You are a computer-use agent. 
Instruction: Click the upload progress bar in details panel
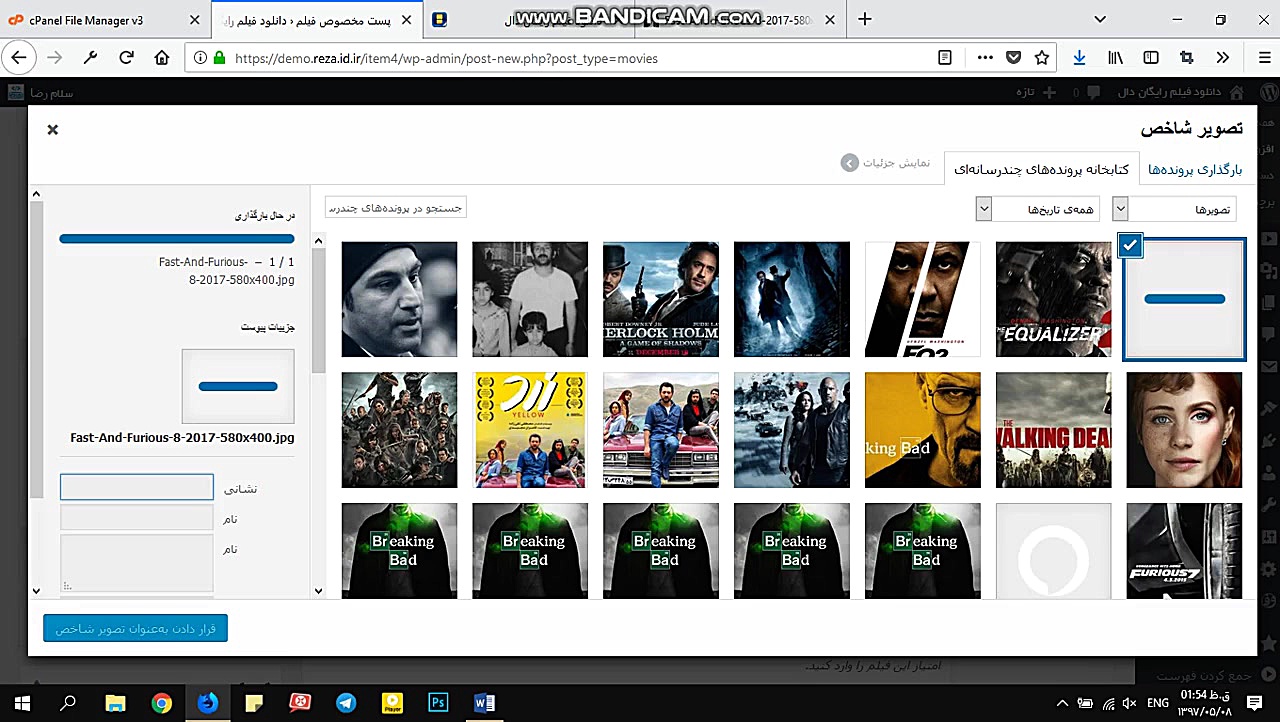click(177, 239)
